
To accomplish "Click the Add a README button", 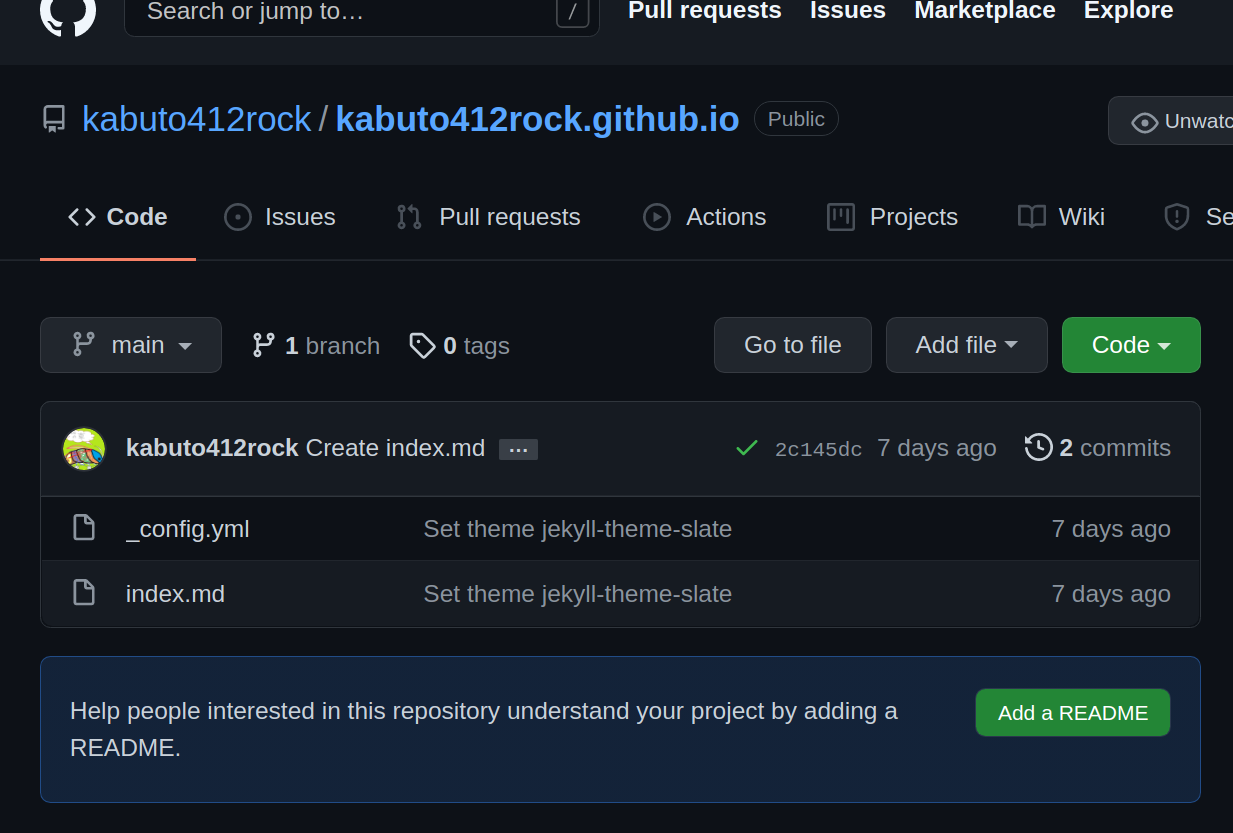I will coord(1072,713).
